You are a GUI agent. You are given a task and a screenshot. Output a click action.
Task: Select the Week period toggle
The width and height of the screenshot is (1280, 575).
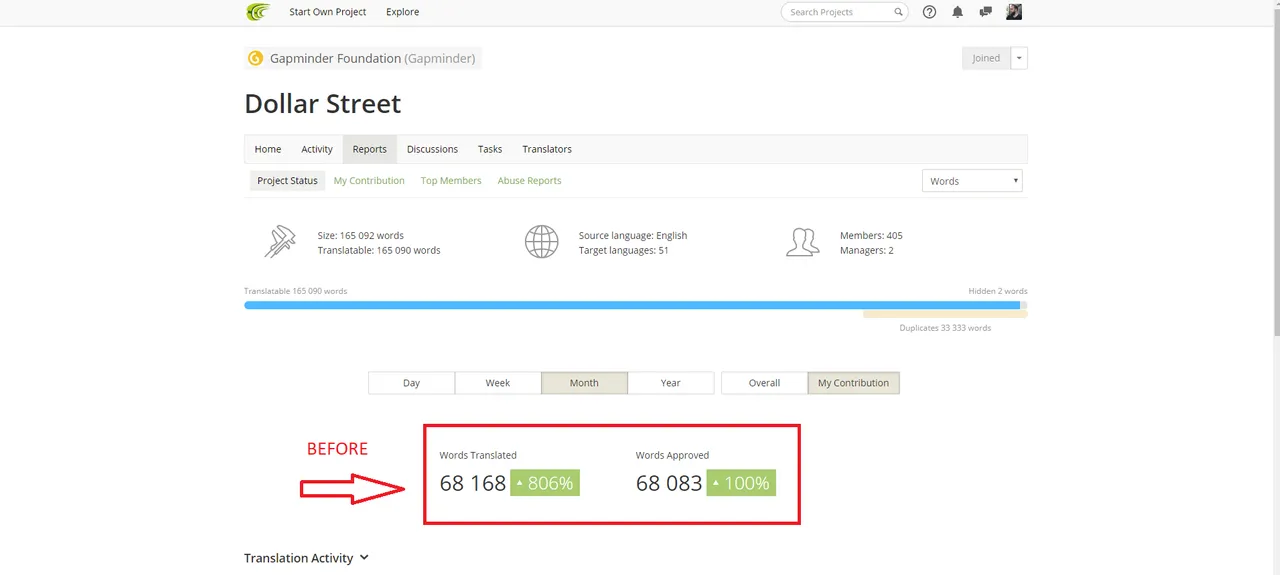click(x=498, y=383)
